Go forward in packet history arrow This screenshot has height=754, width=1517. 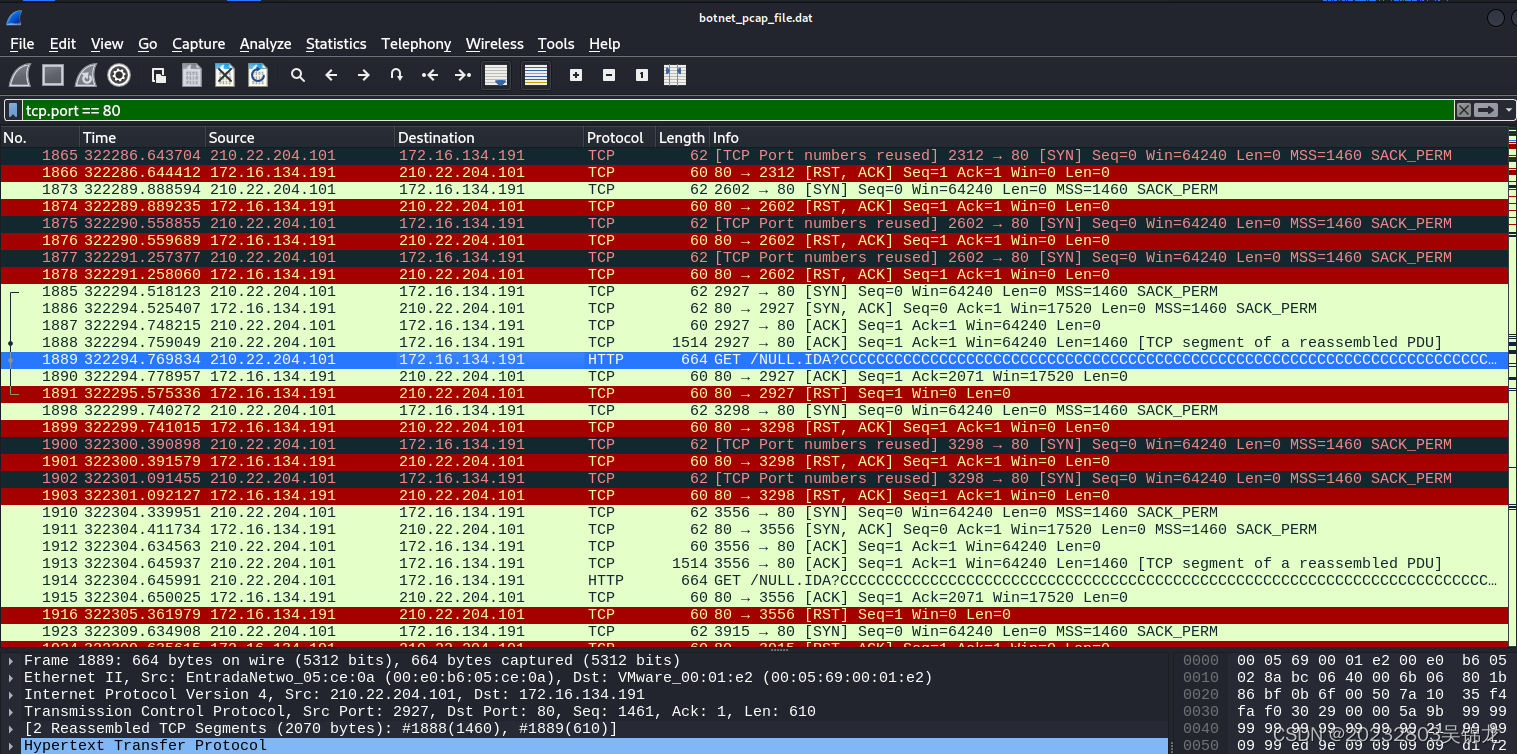364,75
